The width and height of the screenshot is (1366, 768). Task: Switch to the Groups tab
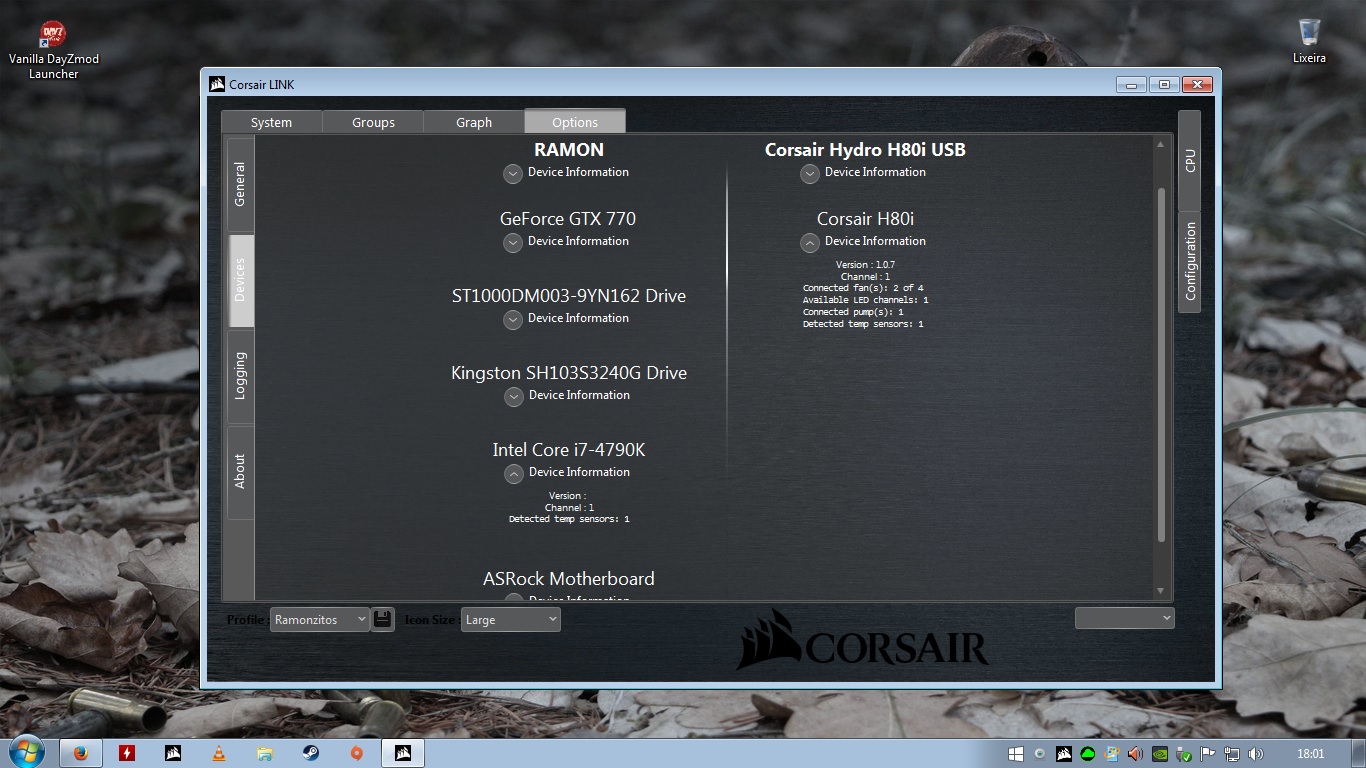[x=373, y=122]
